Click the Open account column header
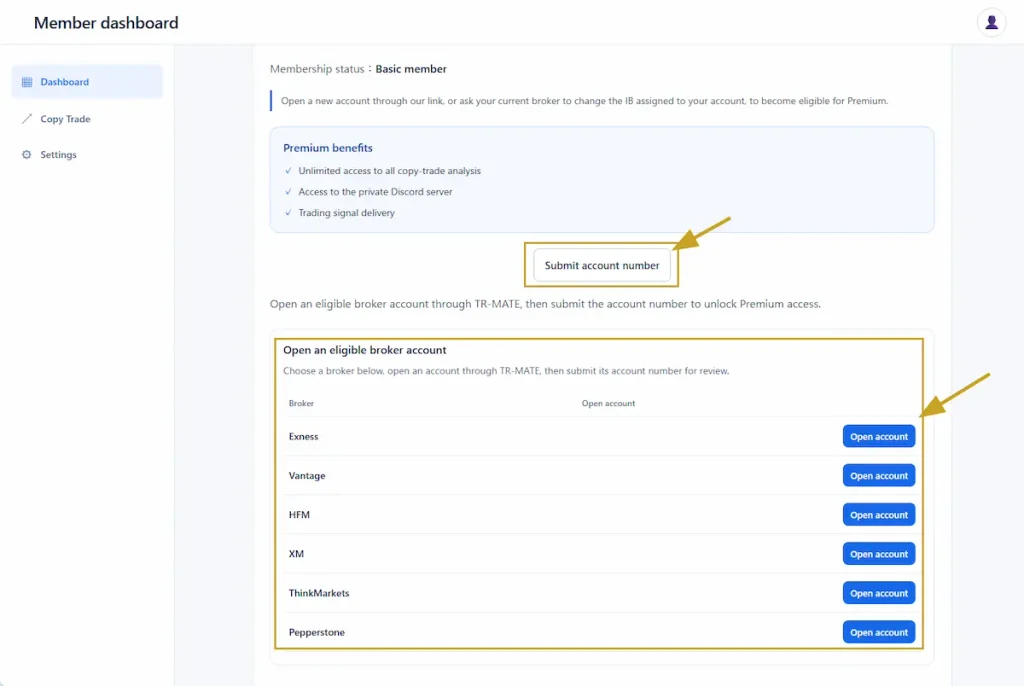Viewport: 1024px width, 686px height. point(608,403)
